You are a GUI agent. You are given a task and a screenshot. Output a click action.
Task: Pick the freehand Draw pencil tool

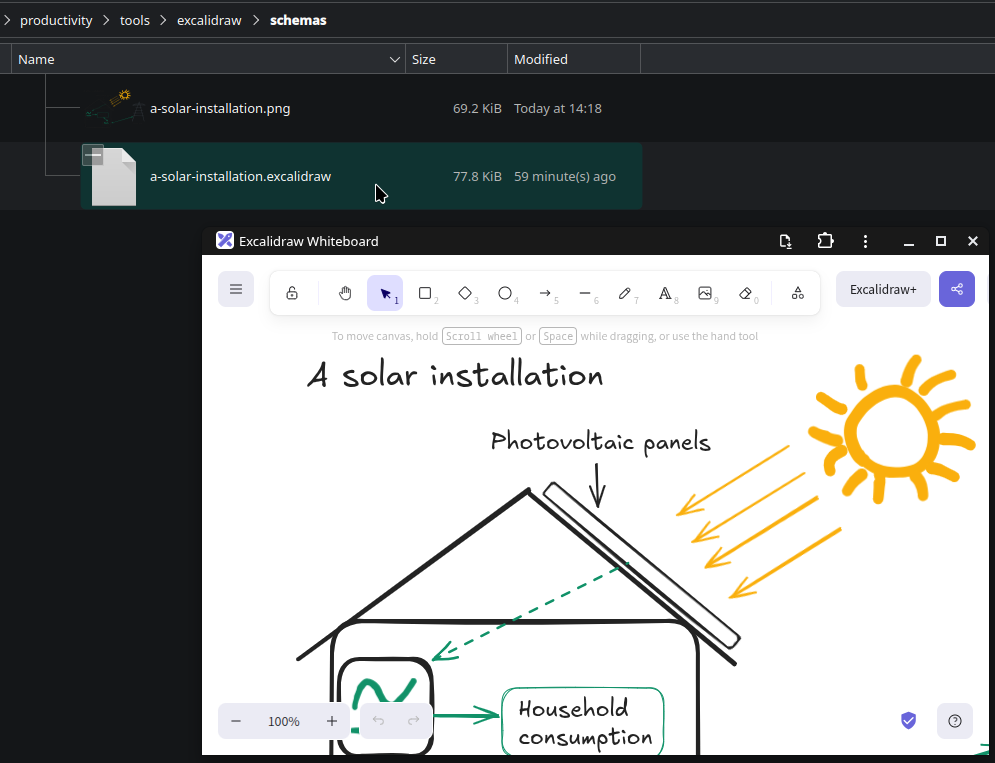(x=625, y=293)
